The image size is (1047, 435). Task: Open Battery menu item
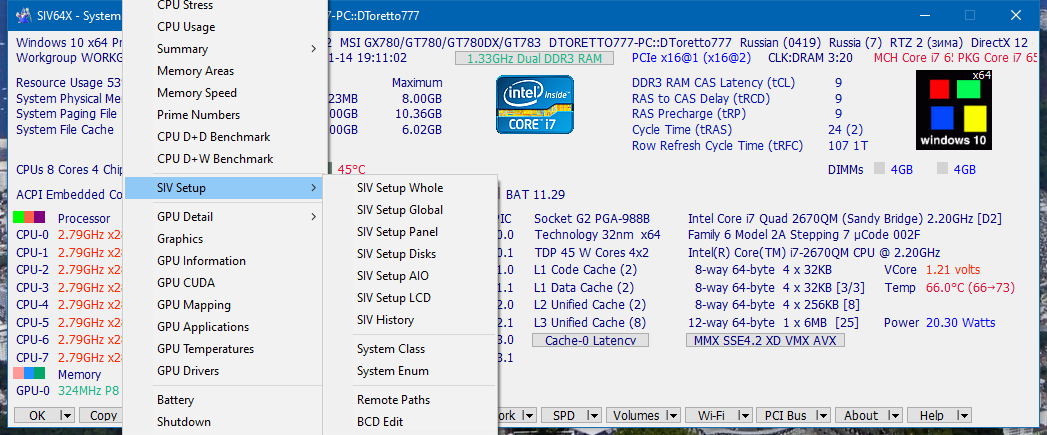pos(225,400)
